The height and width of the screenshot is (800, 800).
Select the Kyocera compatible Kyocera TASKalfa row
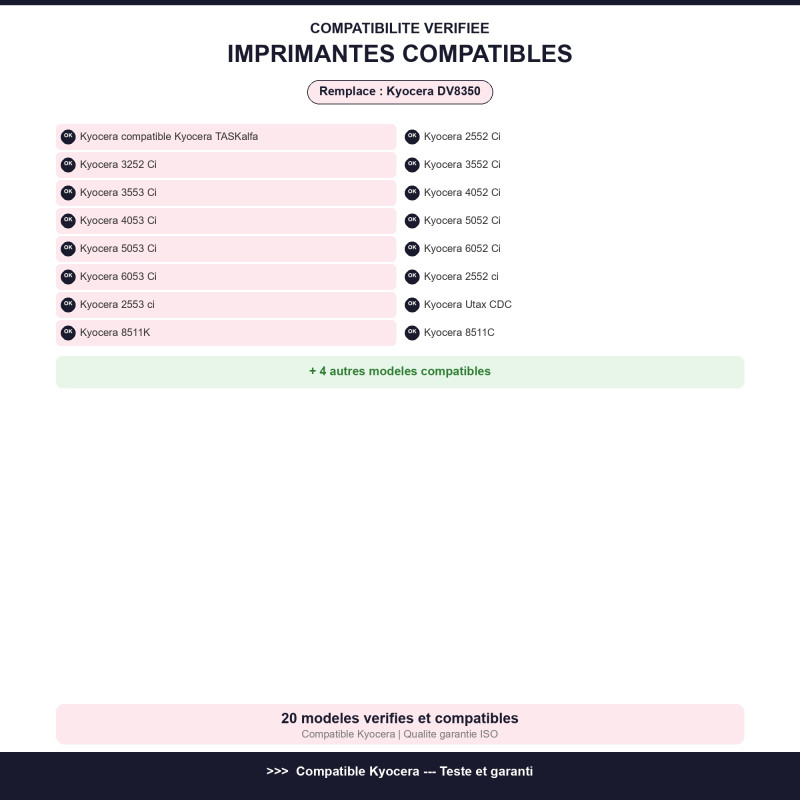[x=226, y=137]
